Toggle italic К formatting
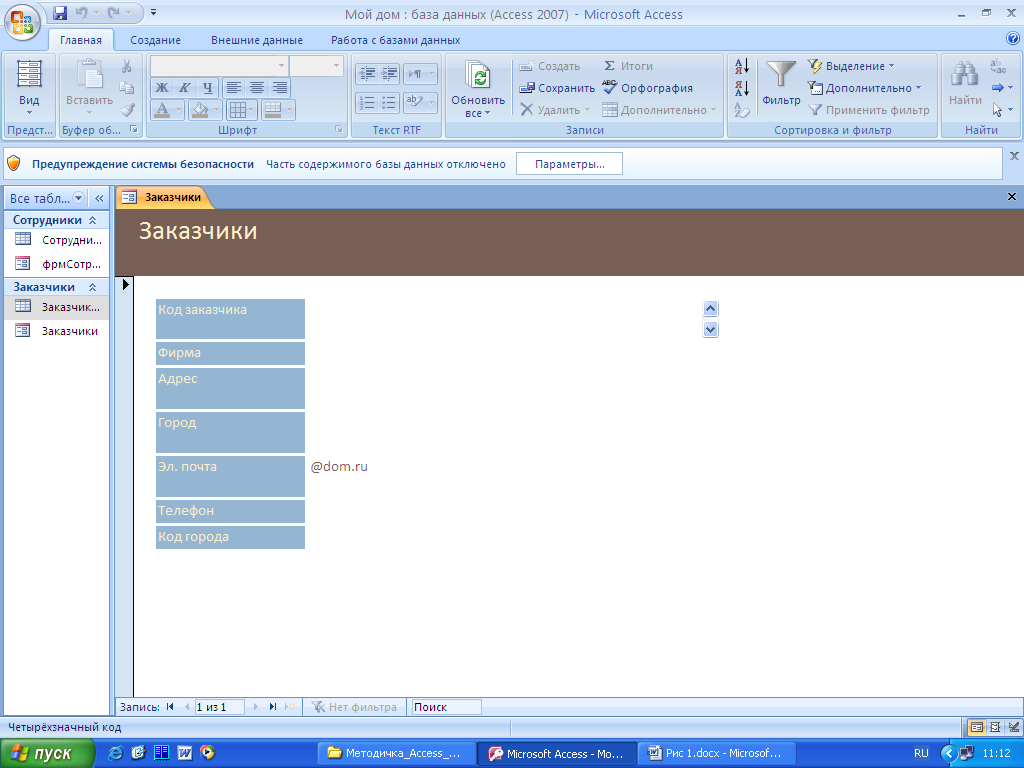 click(x=185, y=88)
